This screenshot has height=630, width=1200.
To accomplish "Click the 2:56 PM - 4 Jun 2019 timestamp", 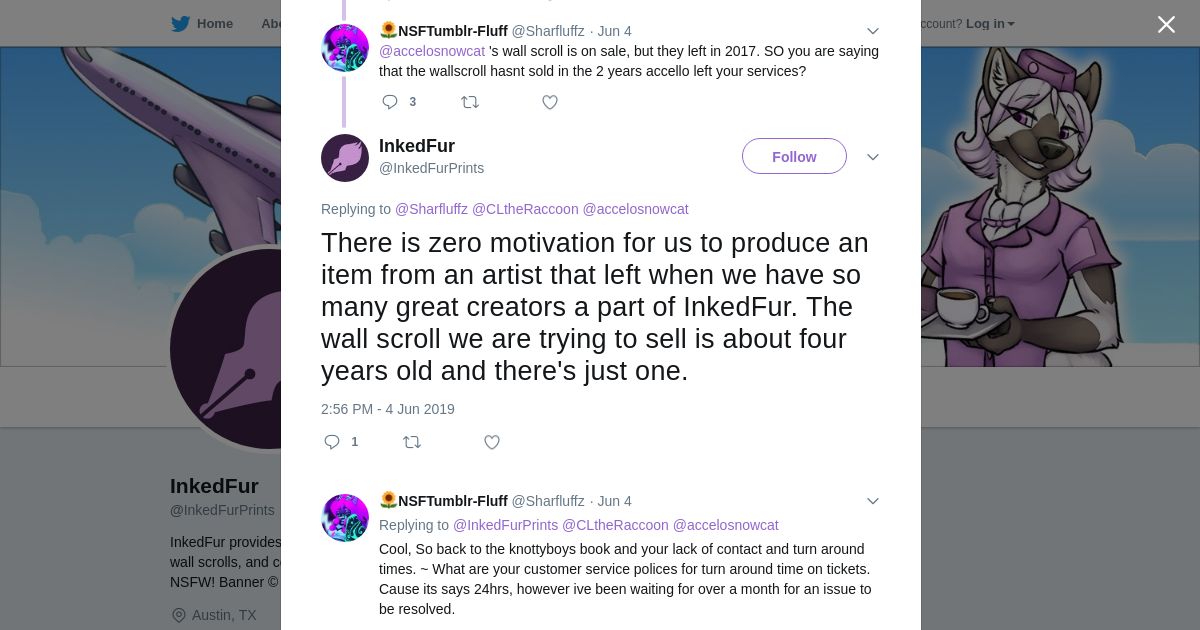I will point(388,409).
